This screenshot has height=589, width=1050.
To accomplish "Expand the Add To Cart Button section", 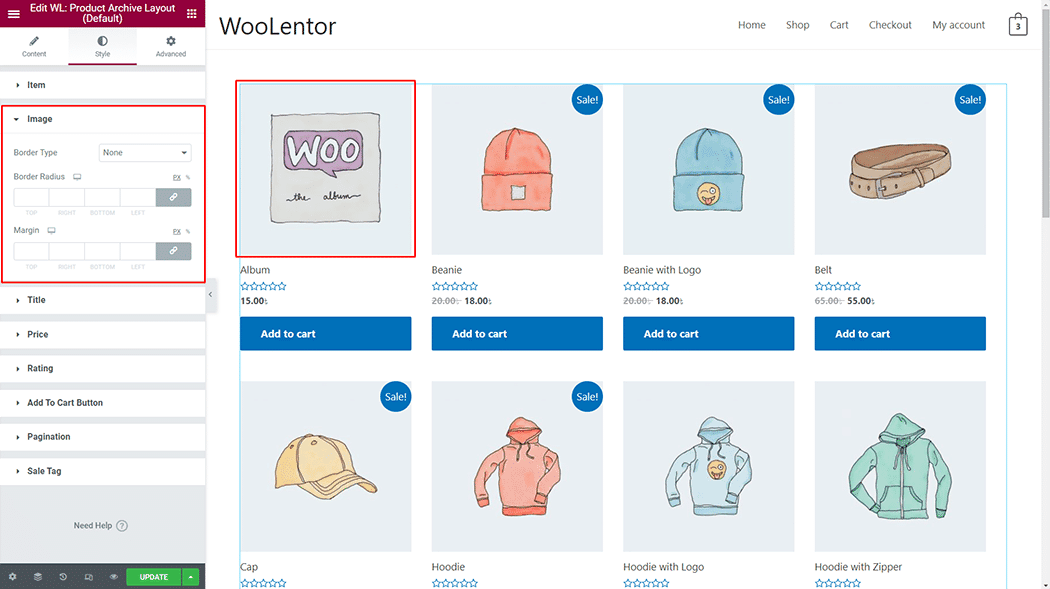I will (64, 403).
